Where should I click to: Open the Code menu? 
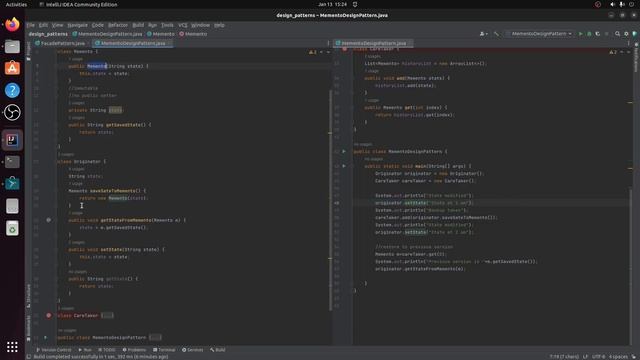(98, 25)
